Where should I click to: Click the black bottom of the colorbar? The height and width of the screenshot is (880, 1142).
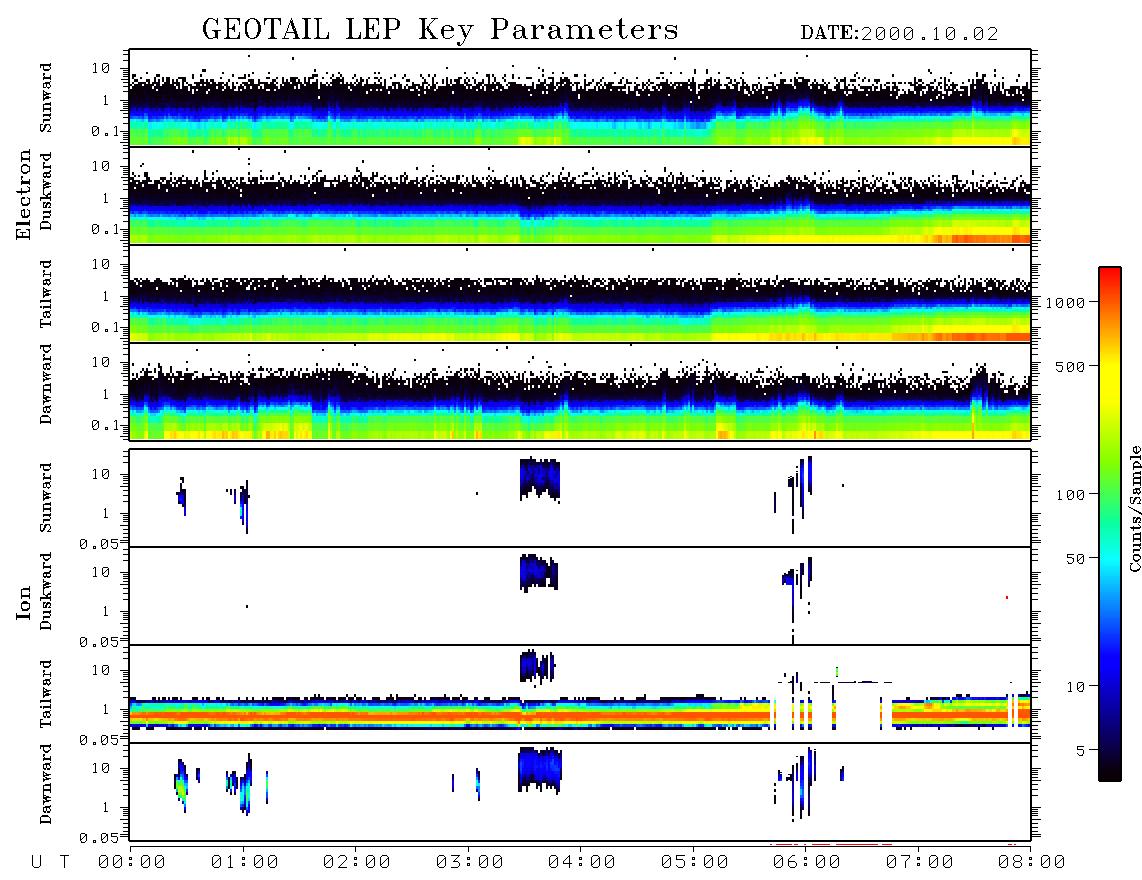(1110, 769)
